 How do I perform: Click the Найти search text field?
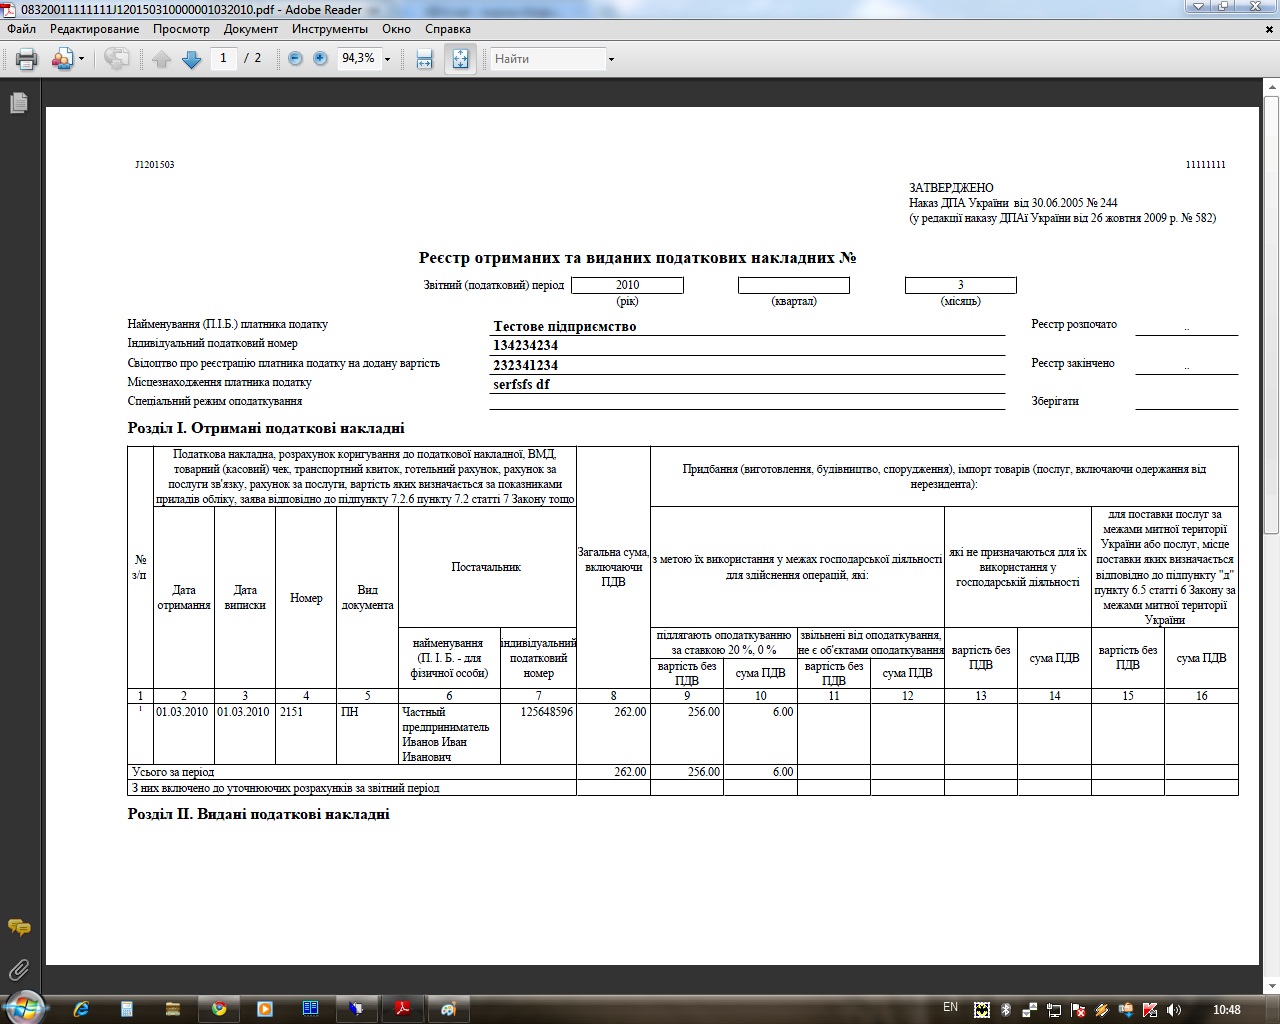coord(546,59)
